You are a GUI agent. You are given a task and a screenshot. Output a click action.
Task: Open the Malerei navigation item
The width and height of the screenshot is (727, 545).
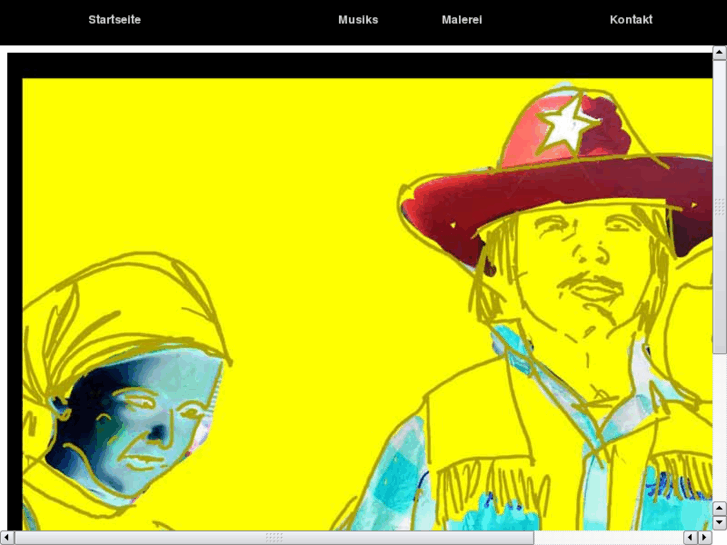click(461, 19)
